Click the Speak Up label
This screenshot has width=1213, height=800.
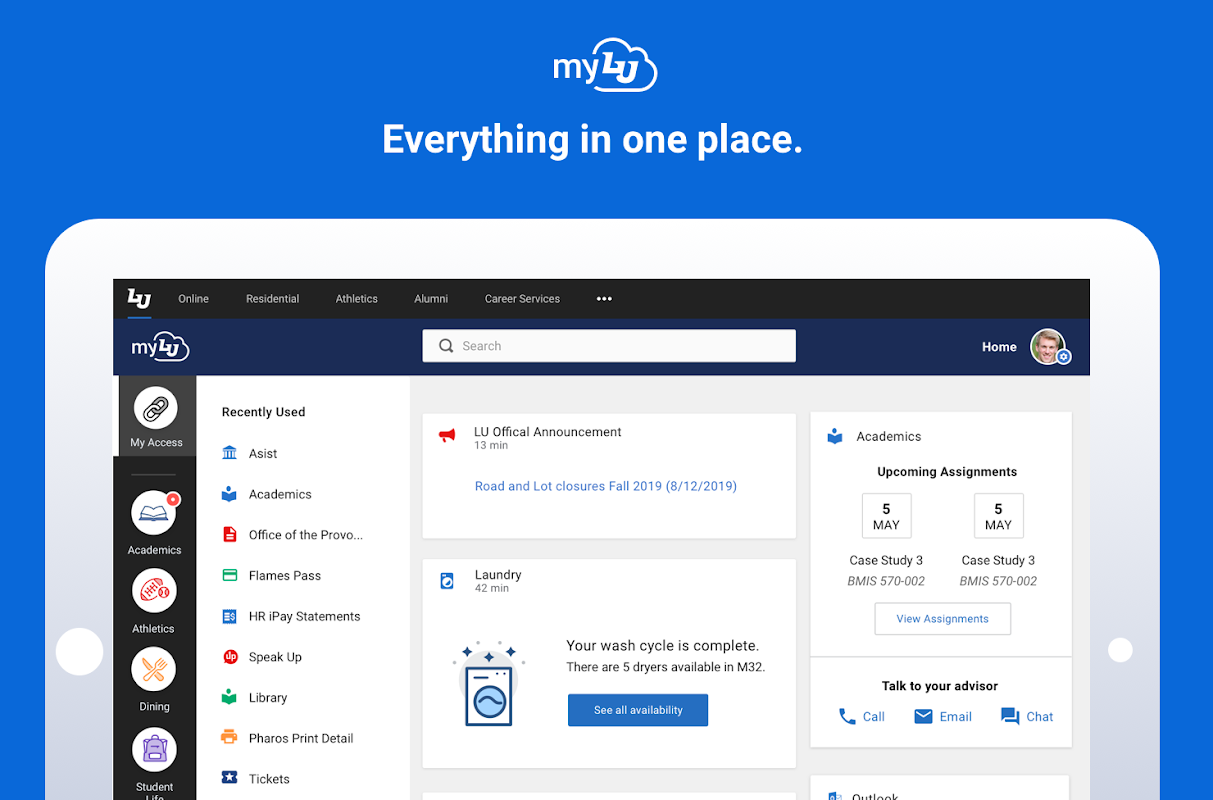pos(275,657)
